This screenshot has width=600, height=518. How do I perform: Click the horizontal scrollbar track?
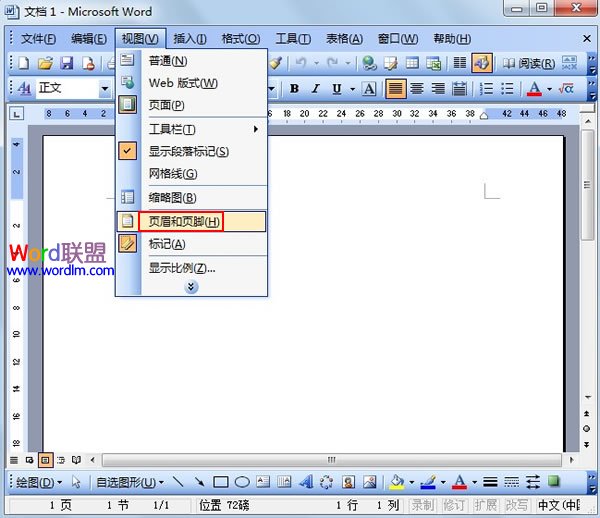pyautogui.click(x=332, y=460)
